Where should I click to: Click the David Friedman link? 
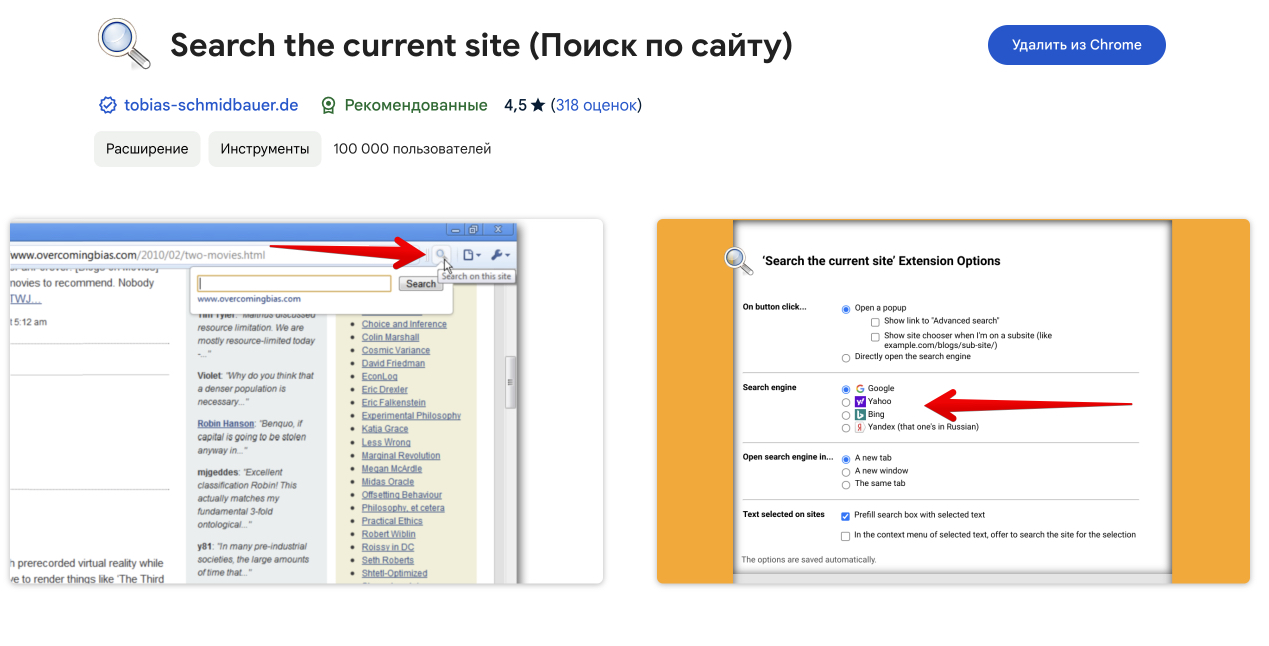pos(393,363)
